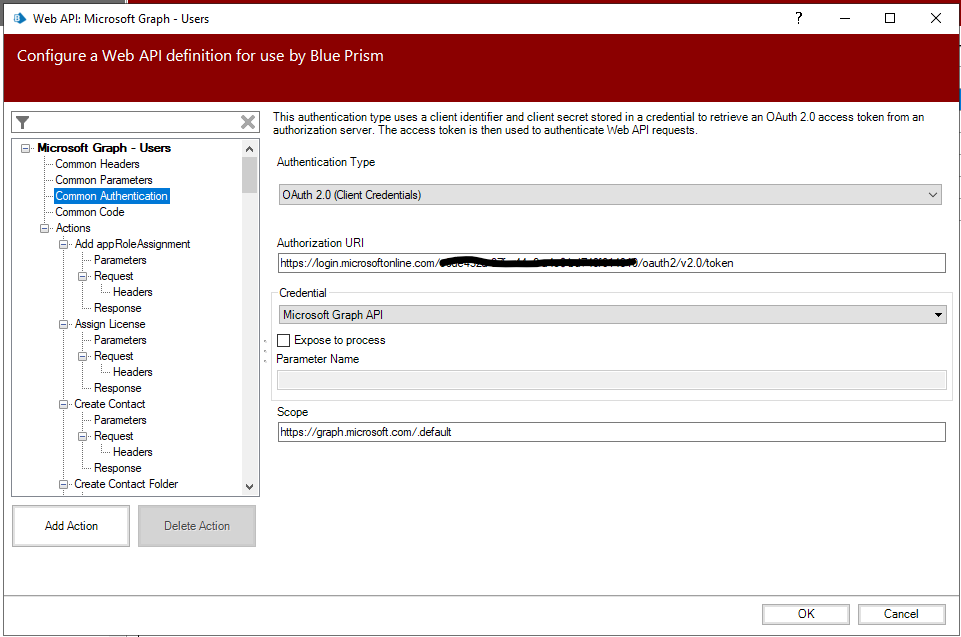
Task: Collapse the Actions tree node
Action: (45, 228)
